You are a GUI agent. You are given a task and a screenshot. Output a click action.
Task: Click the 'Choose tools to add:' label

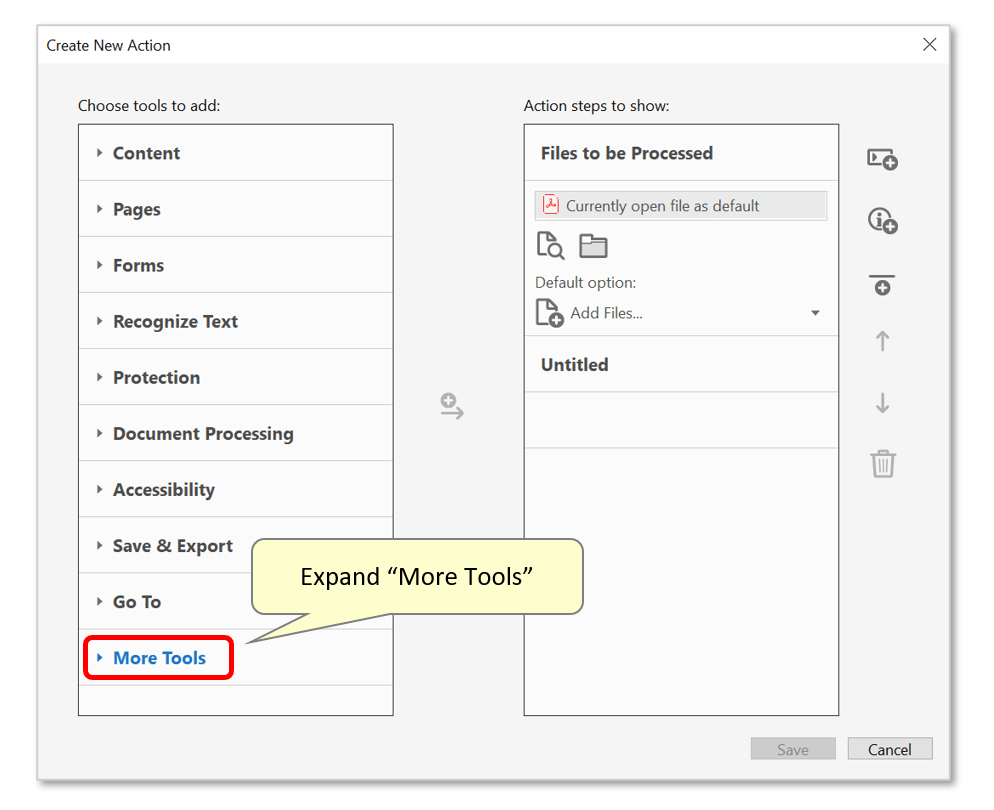[149, 106]
